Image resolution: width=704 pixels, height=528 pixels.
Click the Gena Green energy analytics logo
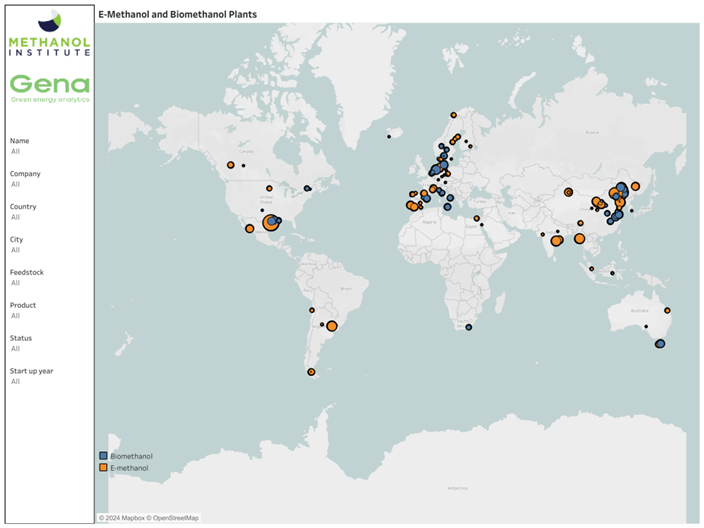click(49, 87)
